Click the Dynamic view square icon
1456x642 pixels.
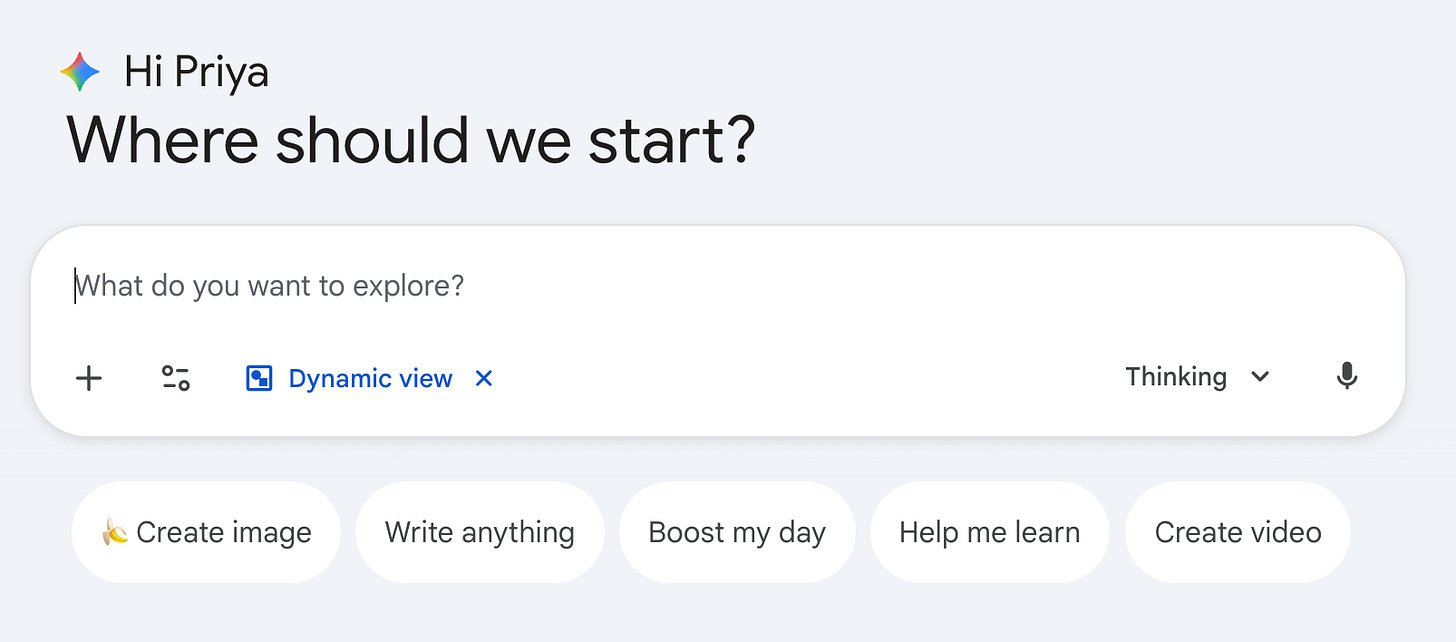click(259, 378)
